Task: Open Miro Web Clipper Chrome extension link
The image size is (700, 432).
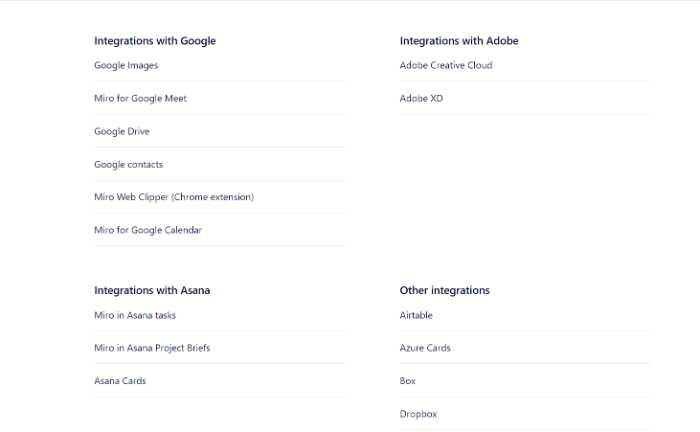Action: [174, 198]
